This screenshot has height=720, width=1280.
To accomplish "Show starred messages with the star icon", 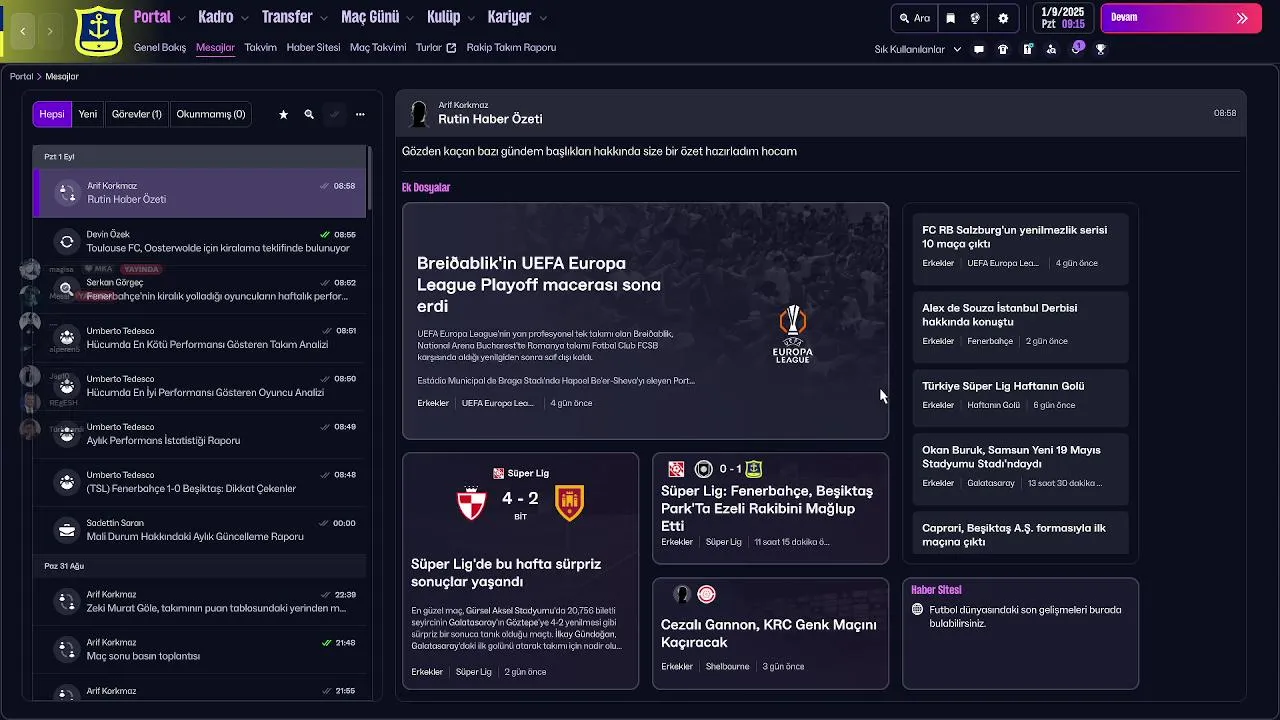I will click(283, 115).
